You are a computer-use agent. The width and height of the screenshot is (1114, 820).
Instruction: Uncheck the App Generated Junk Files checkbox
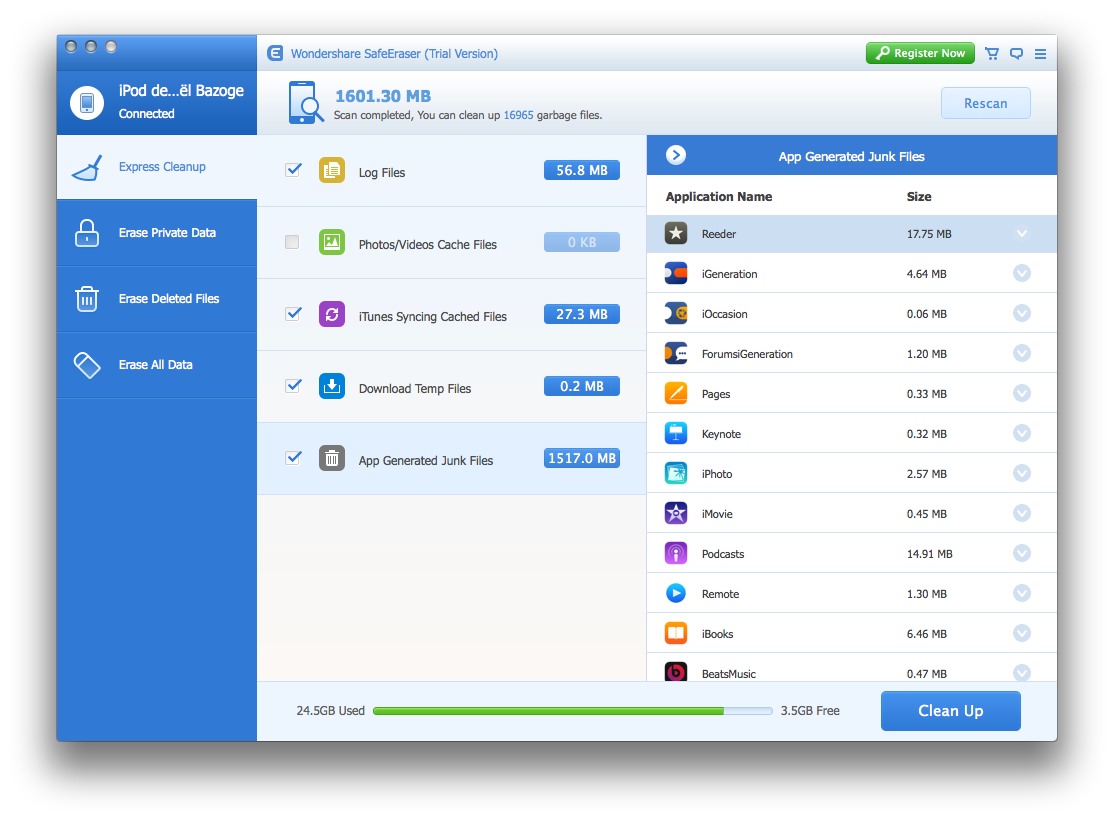click(293, 458)
